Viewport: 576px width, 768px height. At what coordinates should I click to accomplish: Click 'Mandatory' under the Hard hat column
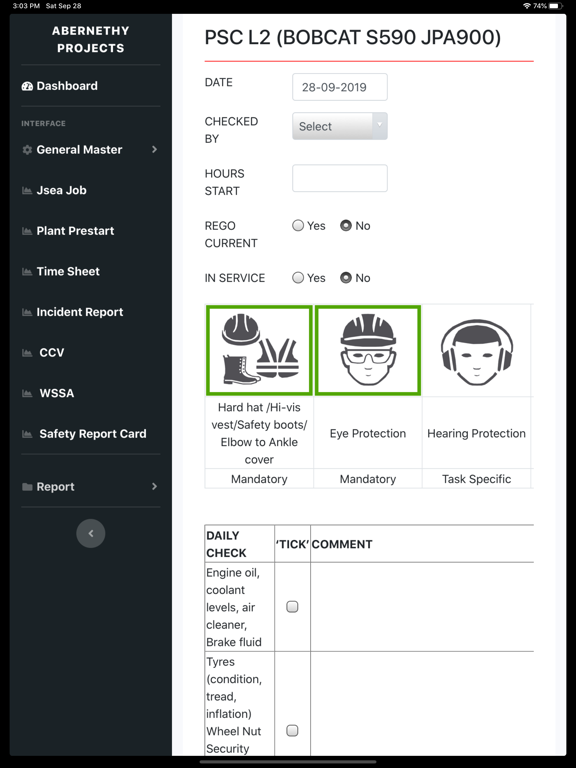click(259, 479)
